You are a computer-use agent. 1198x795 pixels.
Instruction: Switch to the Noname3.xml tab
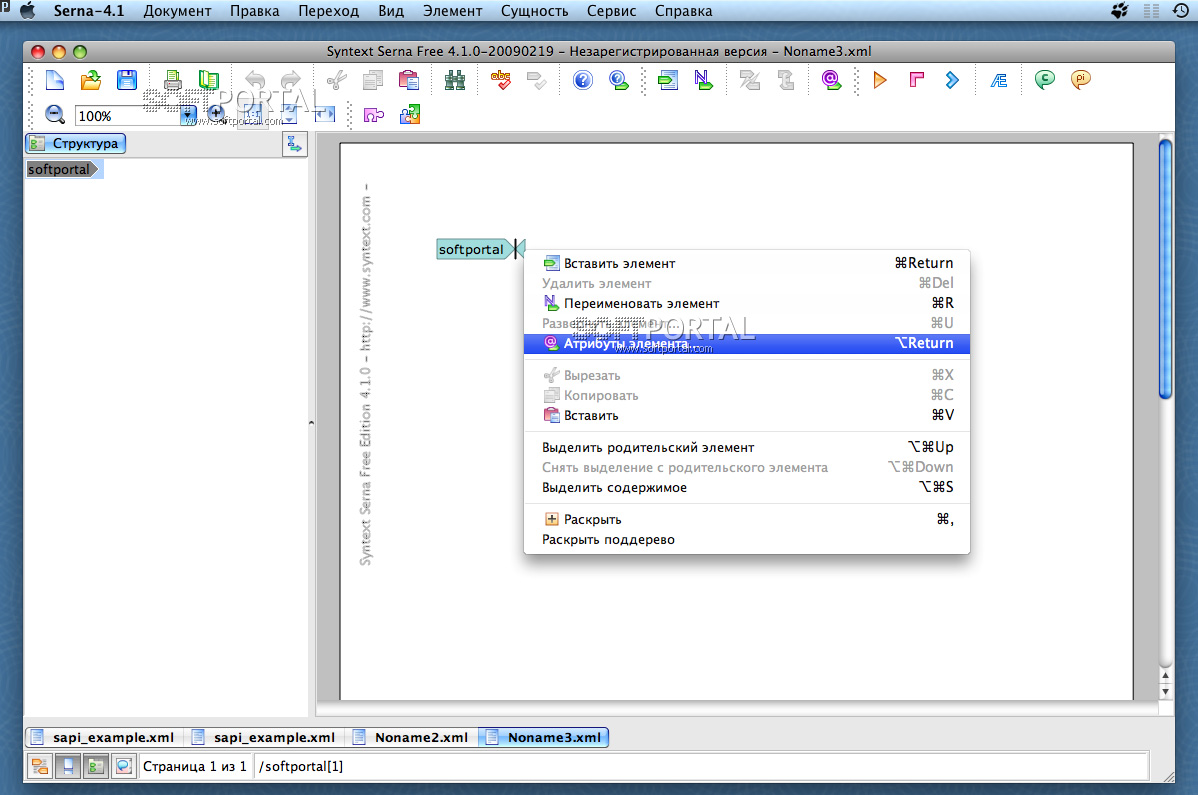tap(544, 737)
